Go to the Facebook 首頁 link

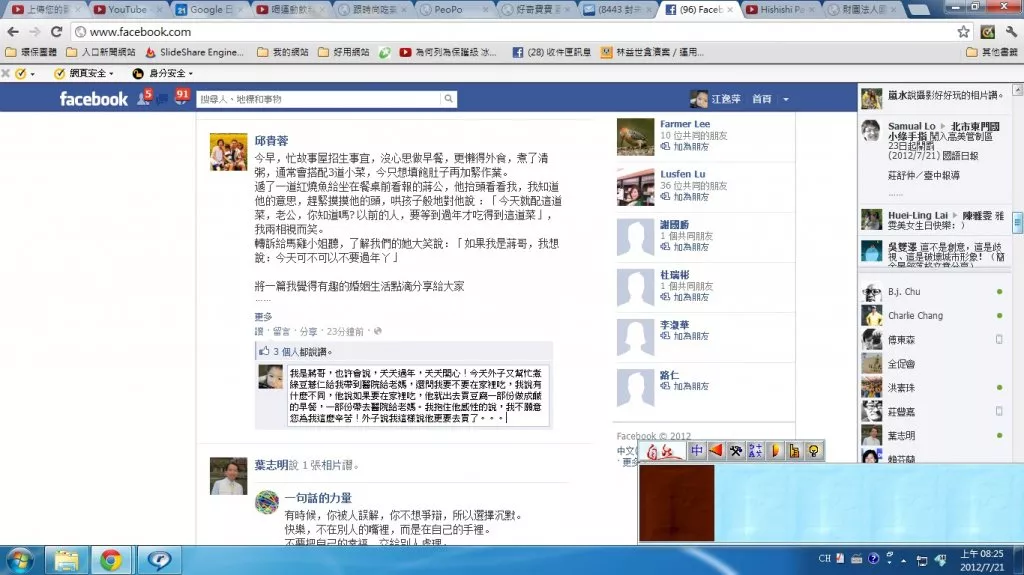click(761, 99)
